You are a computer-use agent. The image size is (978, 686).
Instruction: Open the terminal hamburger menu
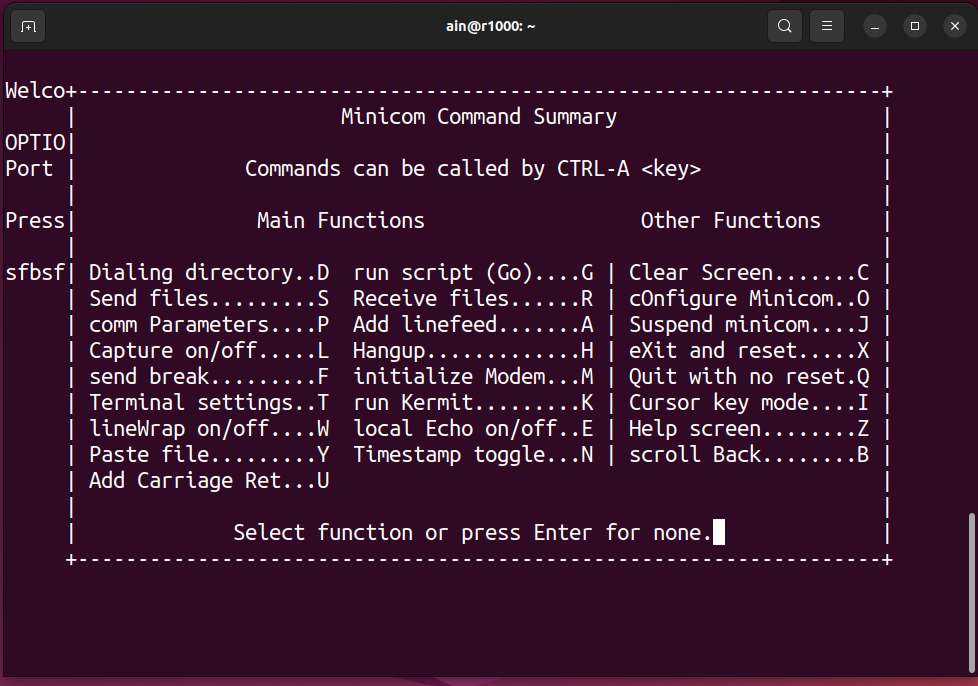point(826,26)
